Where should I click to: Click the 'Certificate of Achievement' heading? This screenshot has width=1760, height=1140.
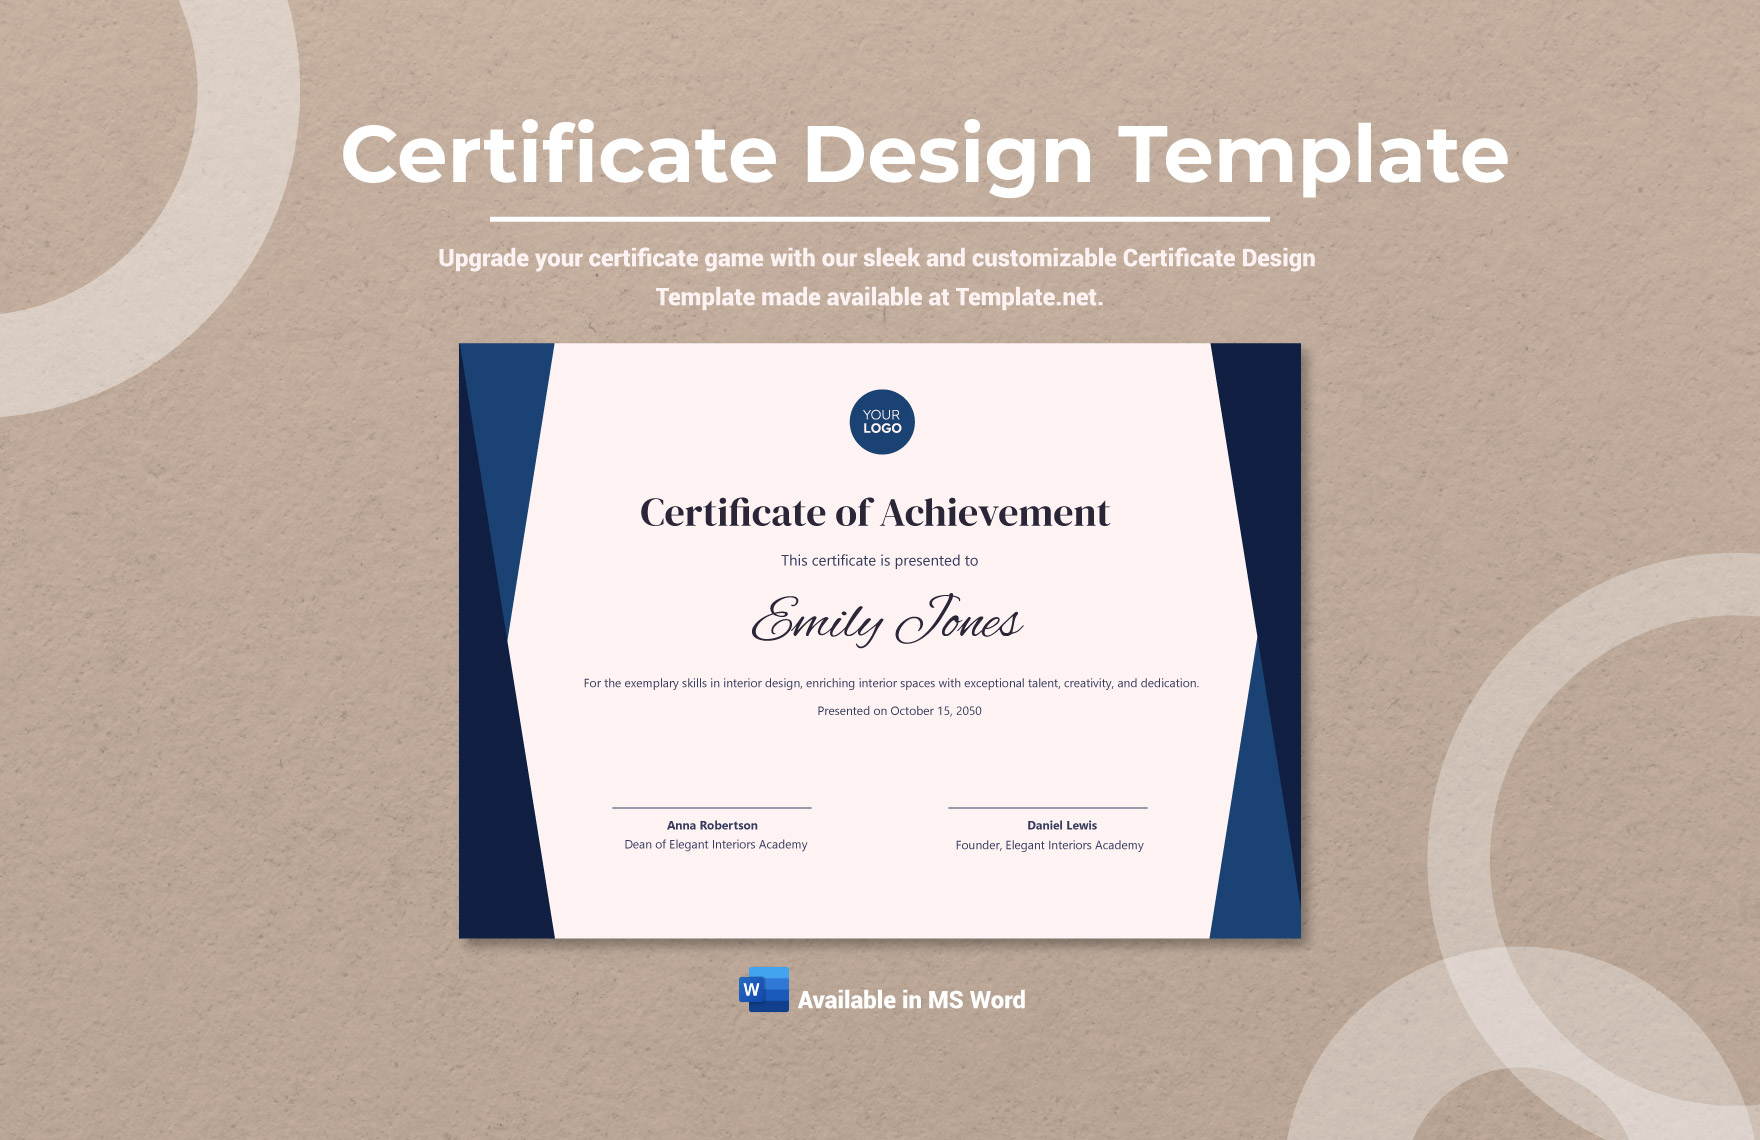click(877, 514)
